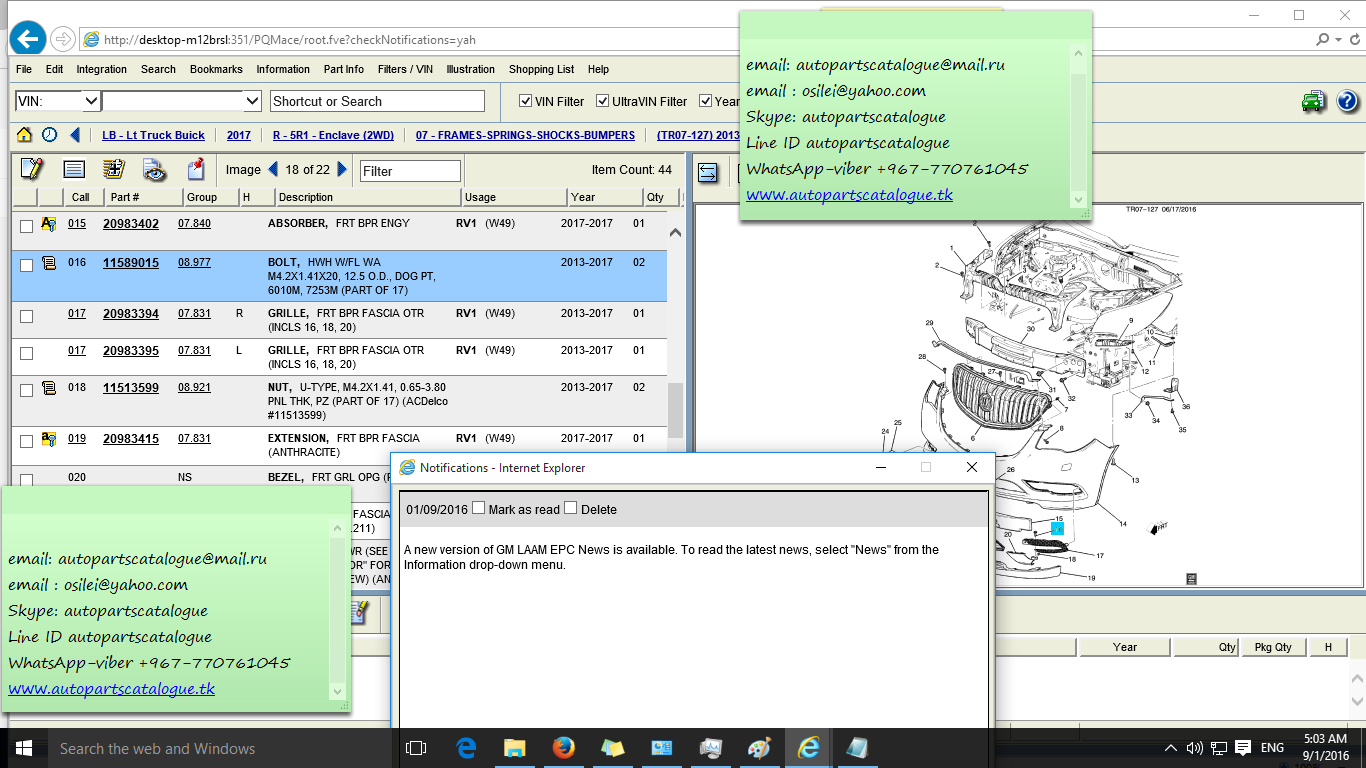Click the browser back button

(x=27, y=39)
